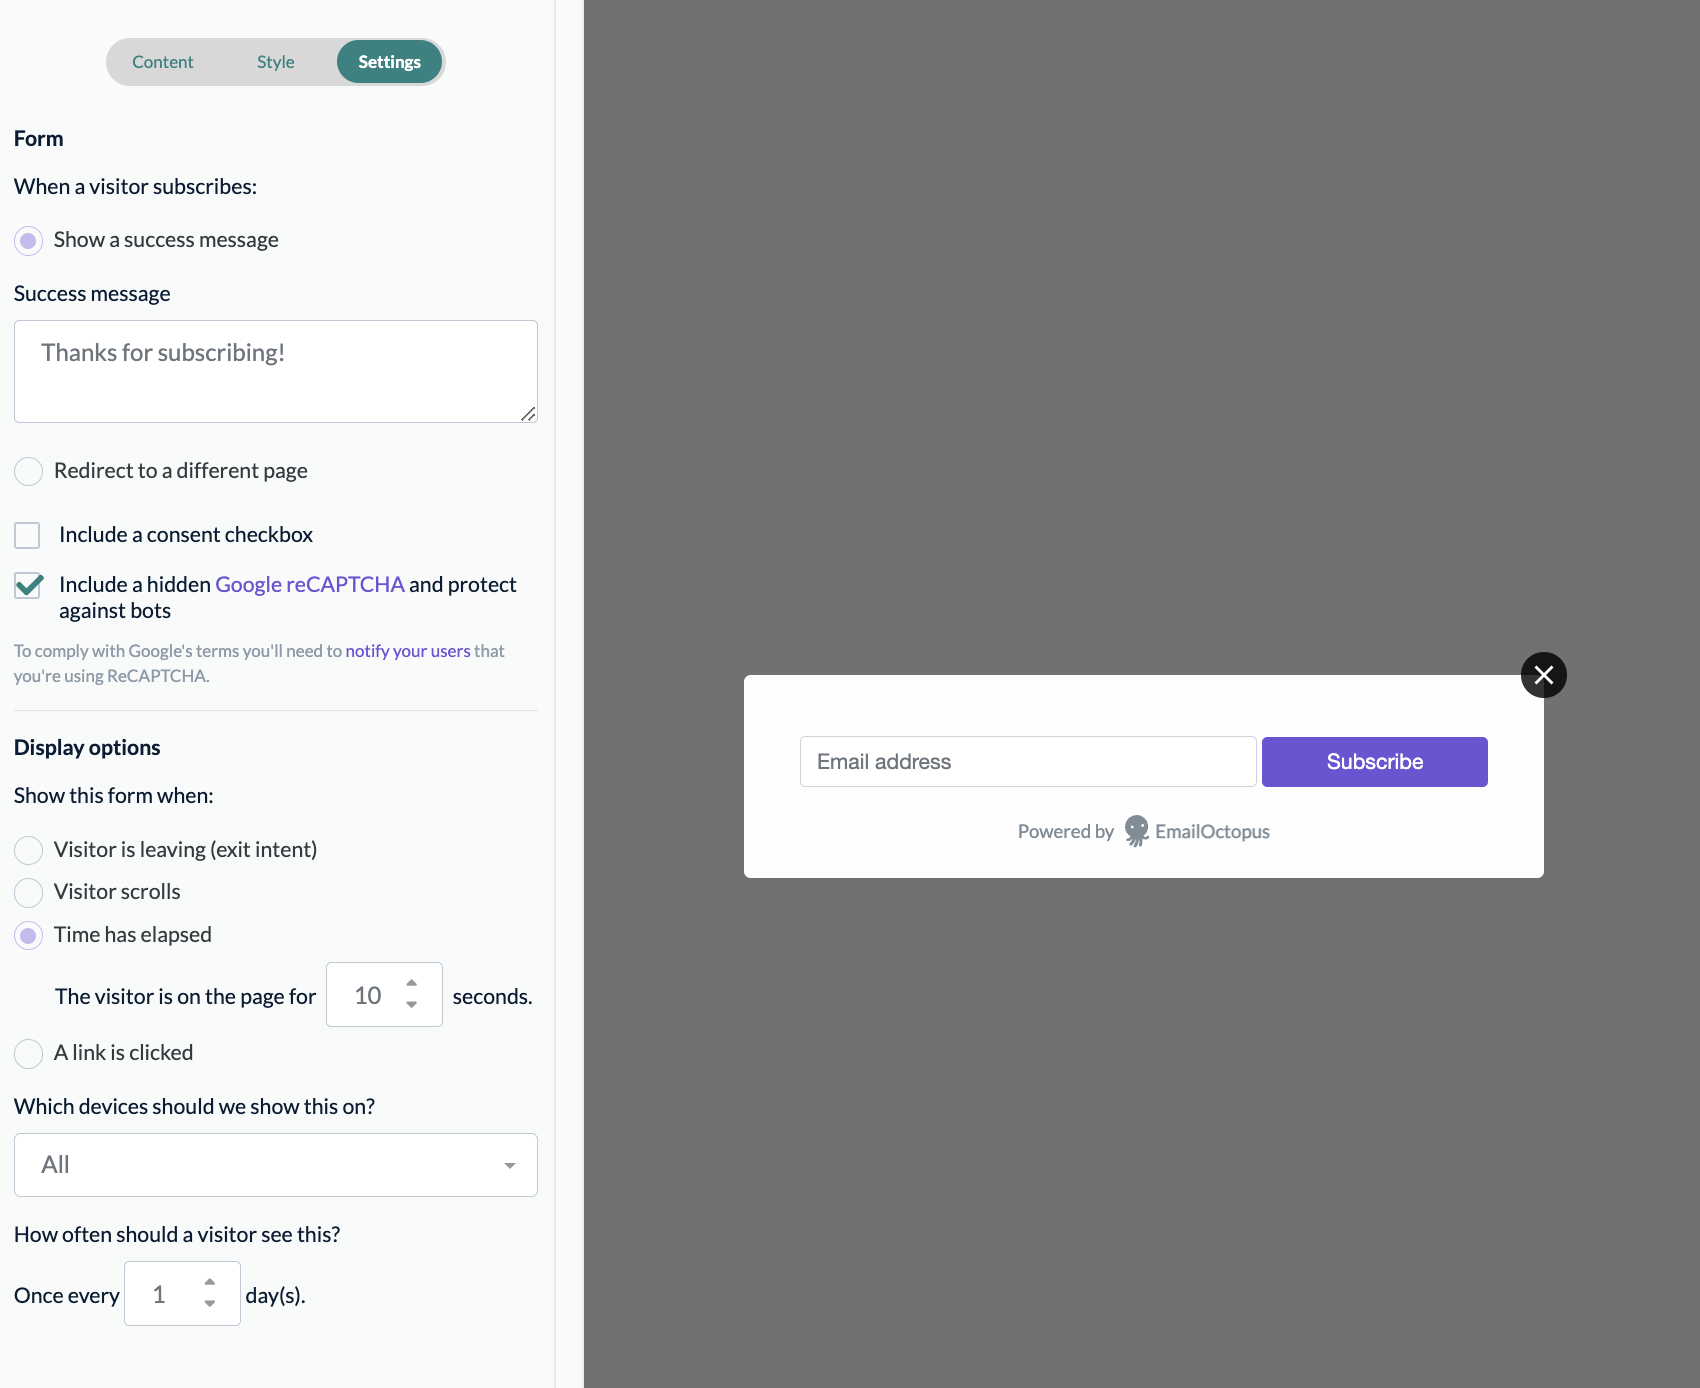Screen dimensions: 1700x1388
Task: Dismiss the subscribe popup with the X
Action: [x=1544, y=675]
